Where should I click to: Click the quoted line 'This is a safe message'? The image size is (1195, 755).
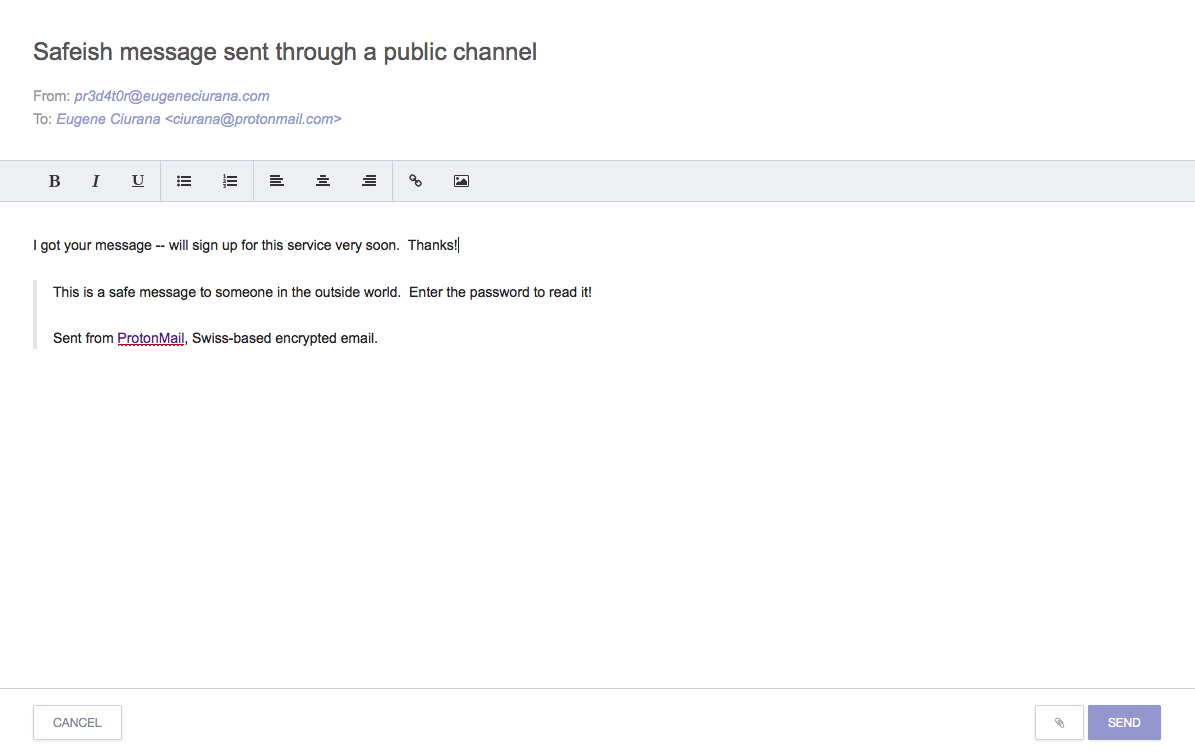click(322, 293)
